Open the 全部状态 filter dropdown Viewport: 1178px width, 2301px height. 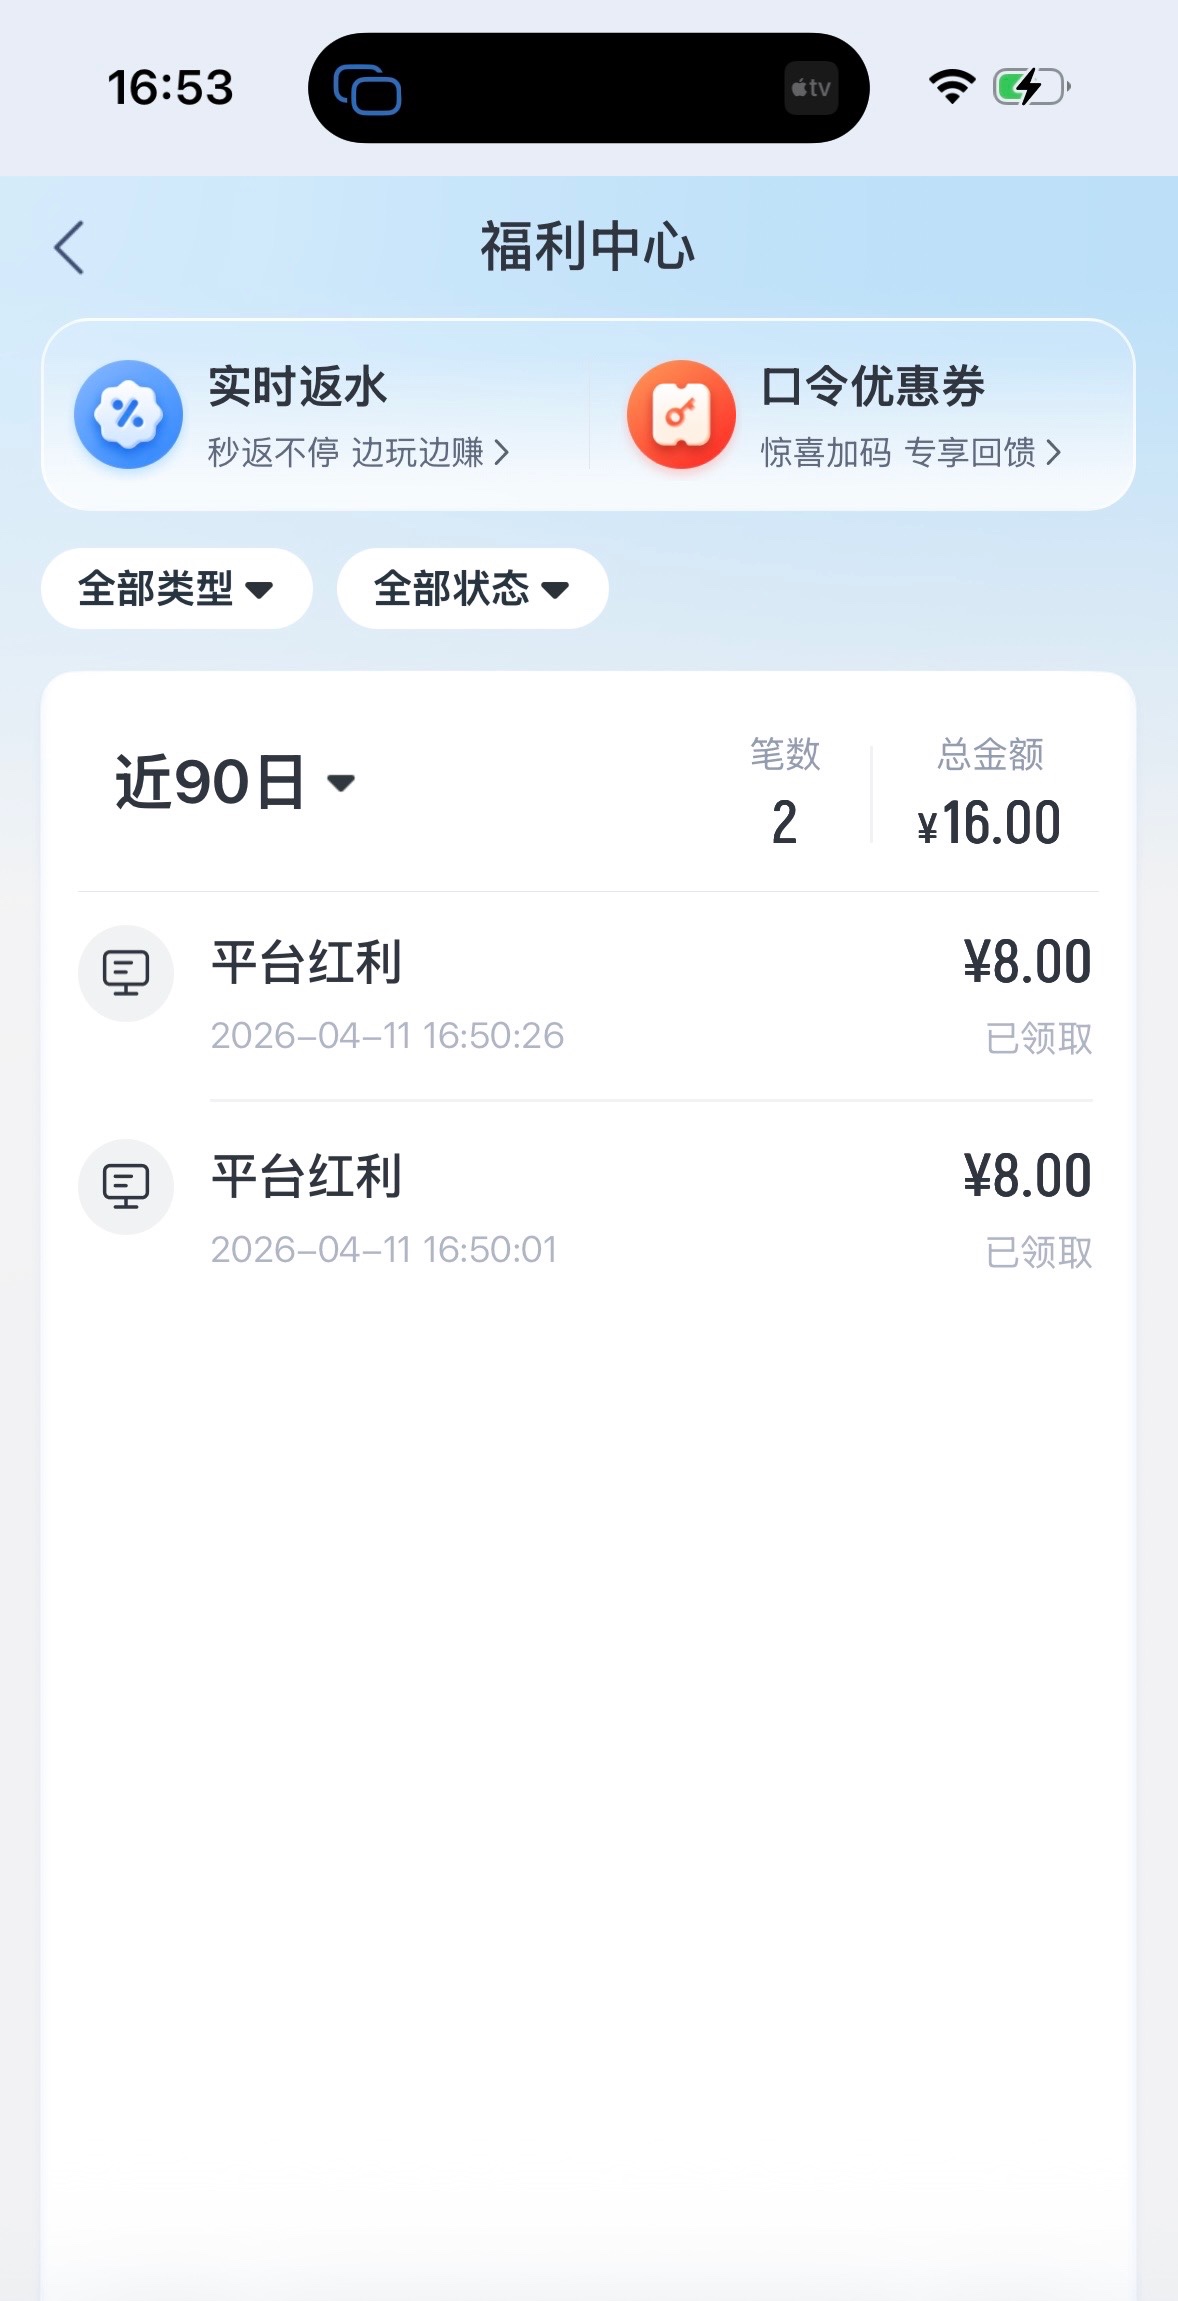[x=472, y=589]
